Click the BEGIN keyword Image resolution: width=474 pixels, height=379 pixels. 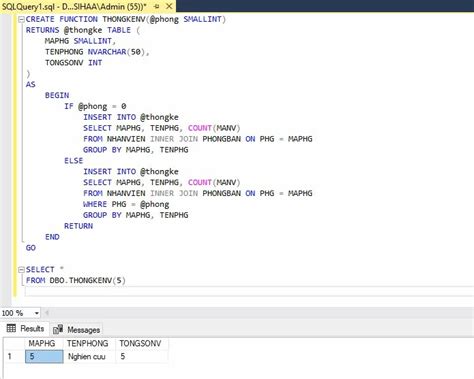tap(57, 95)
